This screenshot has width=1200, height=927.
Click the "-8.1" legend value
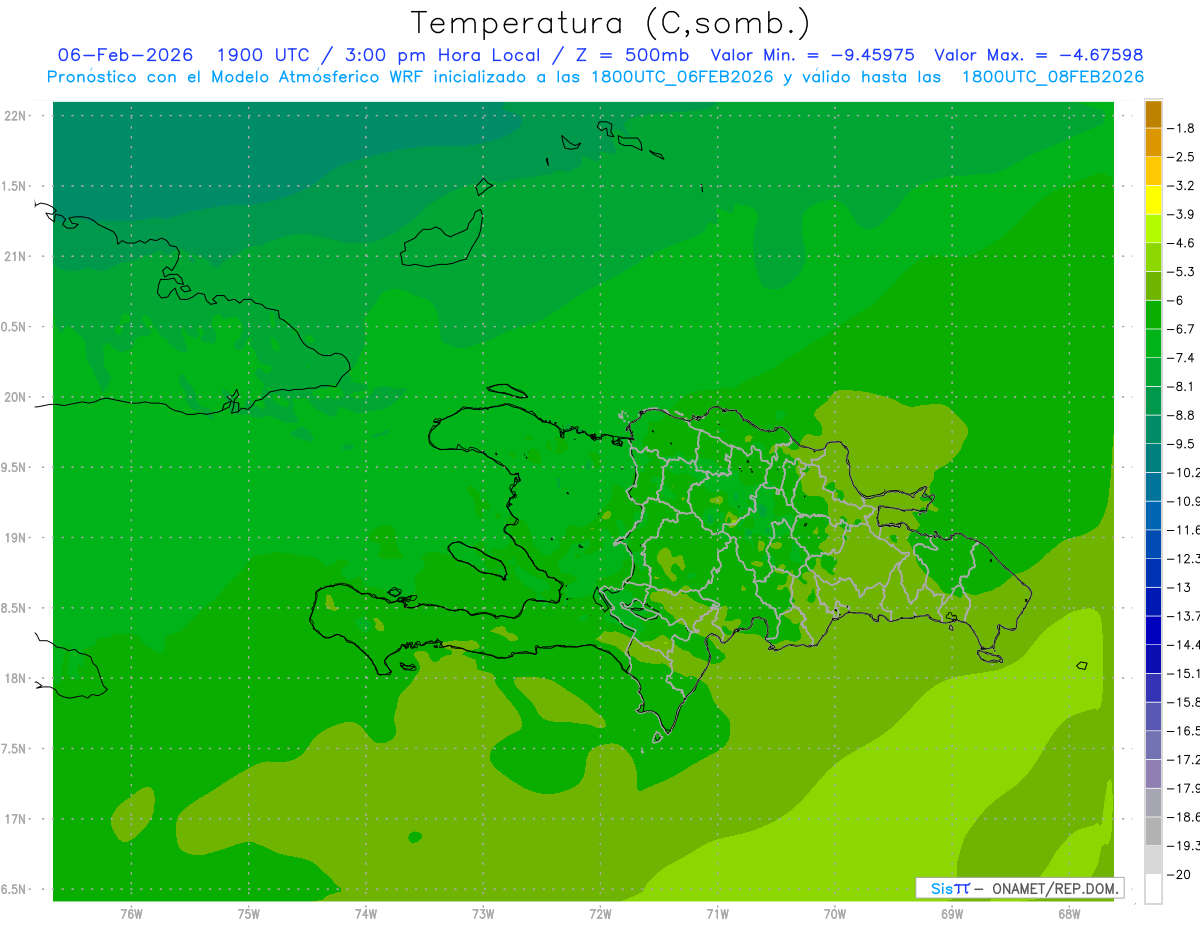pos(1183,387)
